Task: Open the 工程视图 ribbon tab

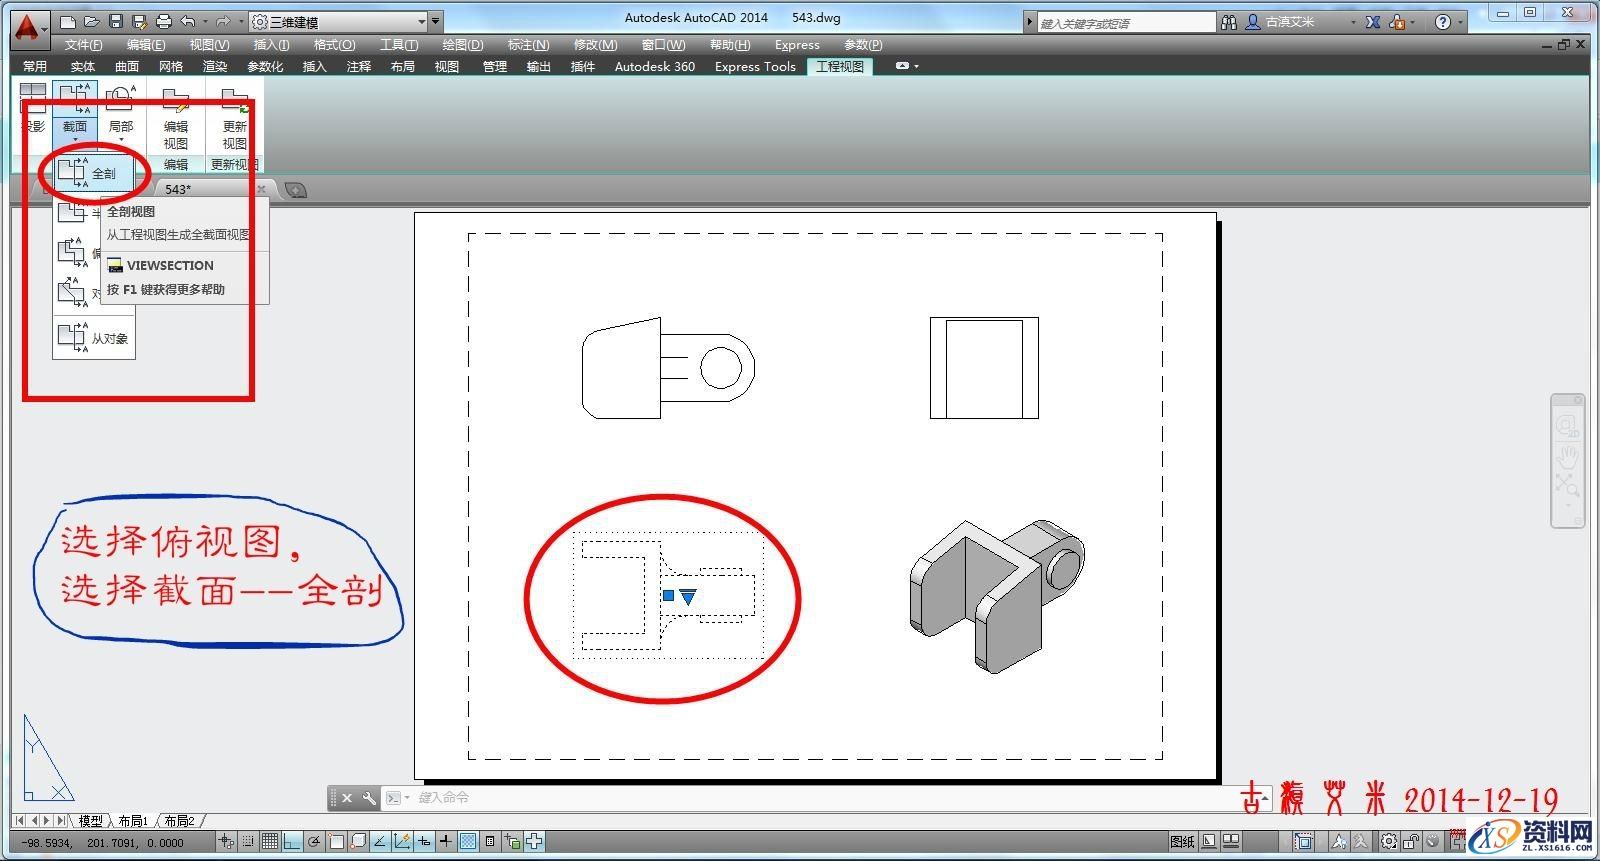Action: point(840,67)
